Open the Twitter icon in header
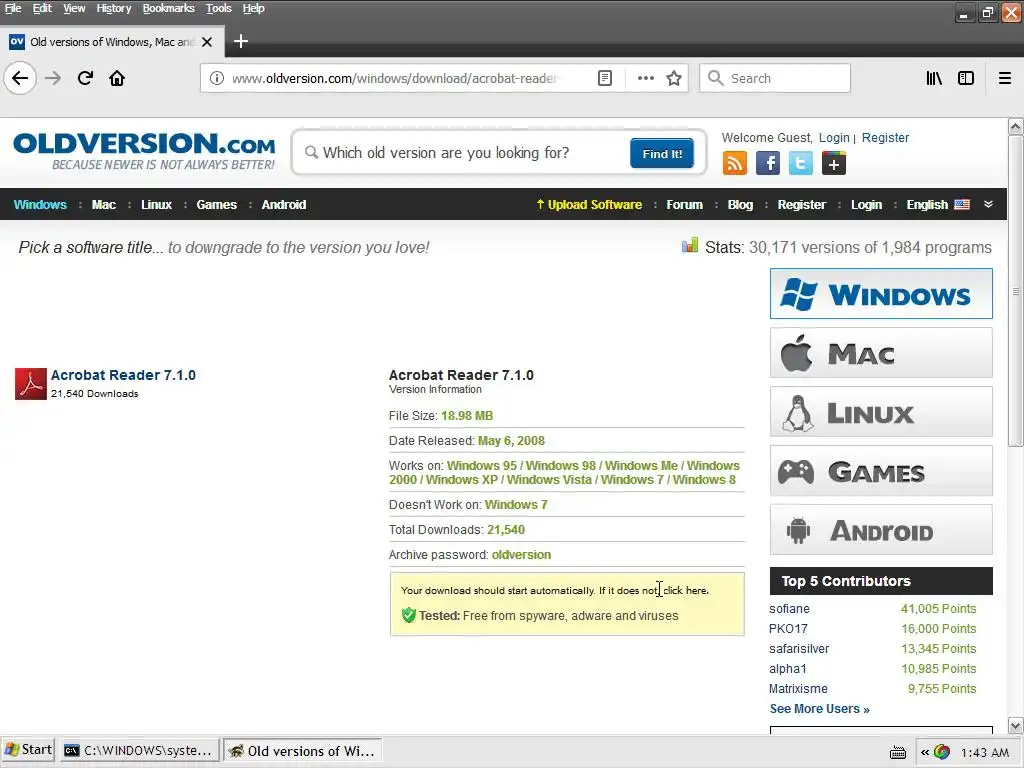Image resolution: width=1024 pixels, height=768 pixels. coord(801,163)
